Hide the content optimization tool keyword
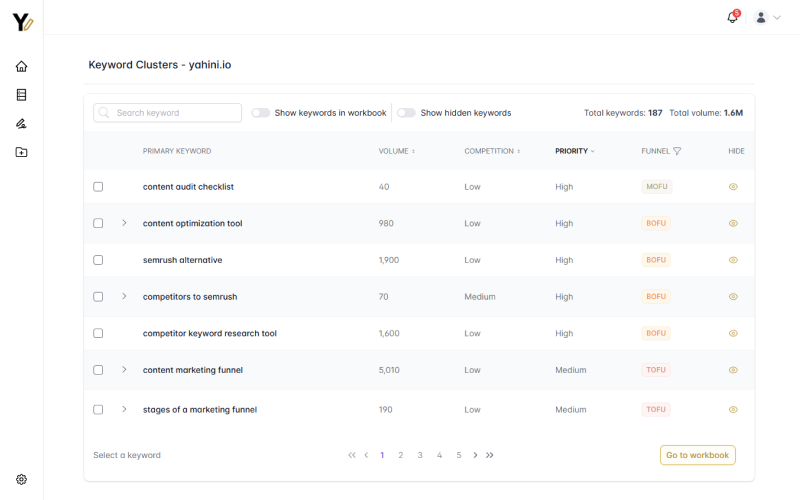This screenshot has width=800, height=500. [733, 223]
